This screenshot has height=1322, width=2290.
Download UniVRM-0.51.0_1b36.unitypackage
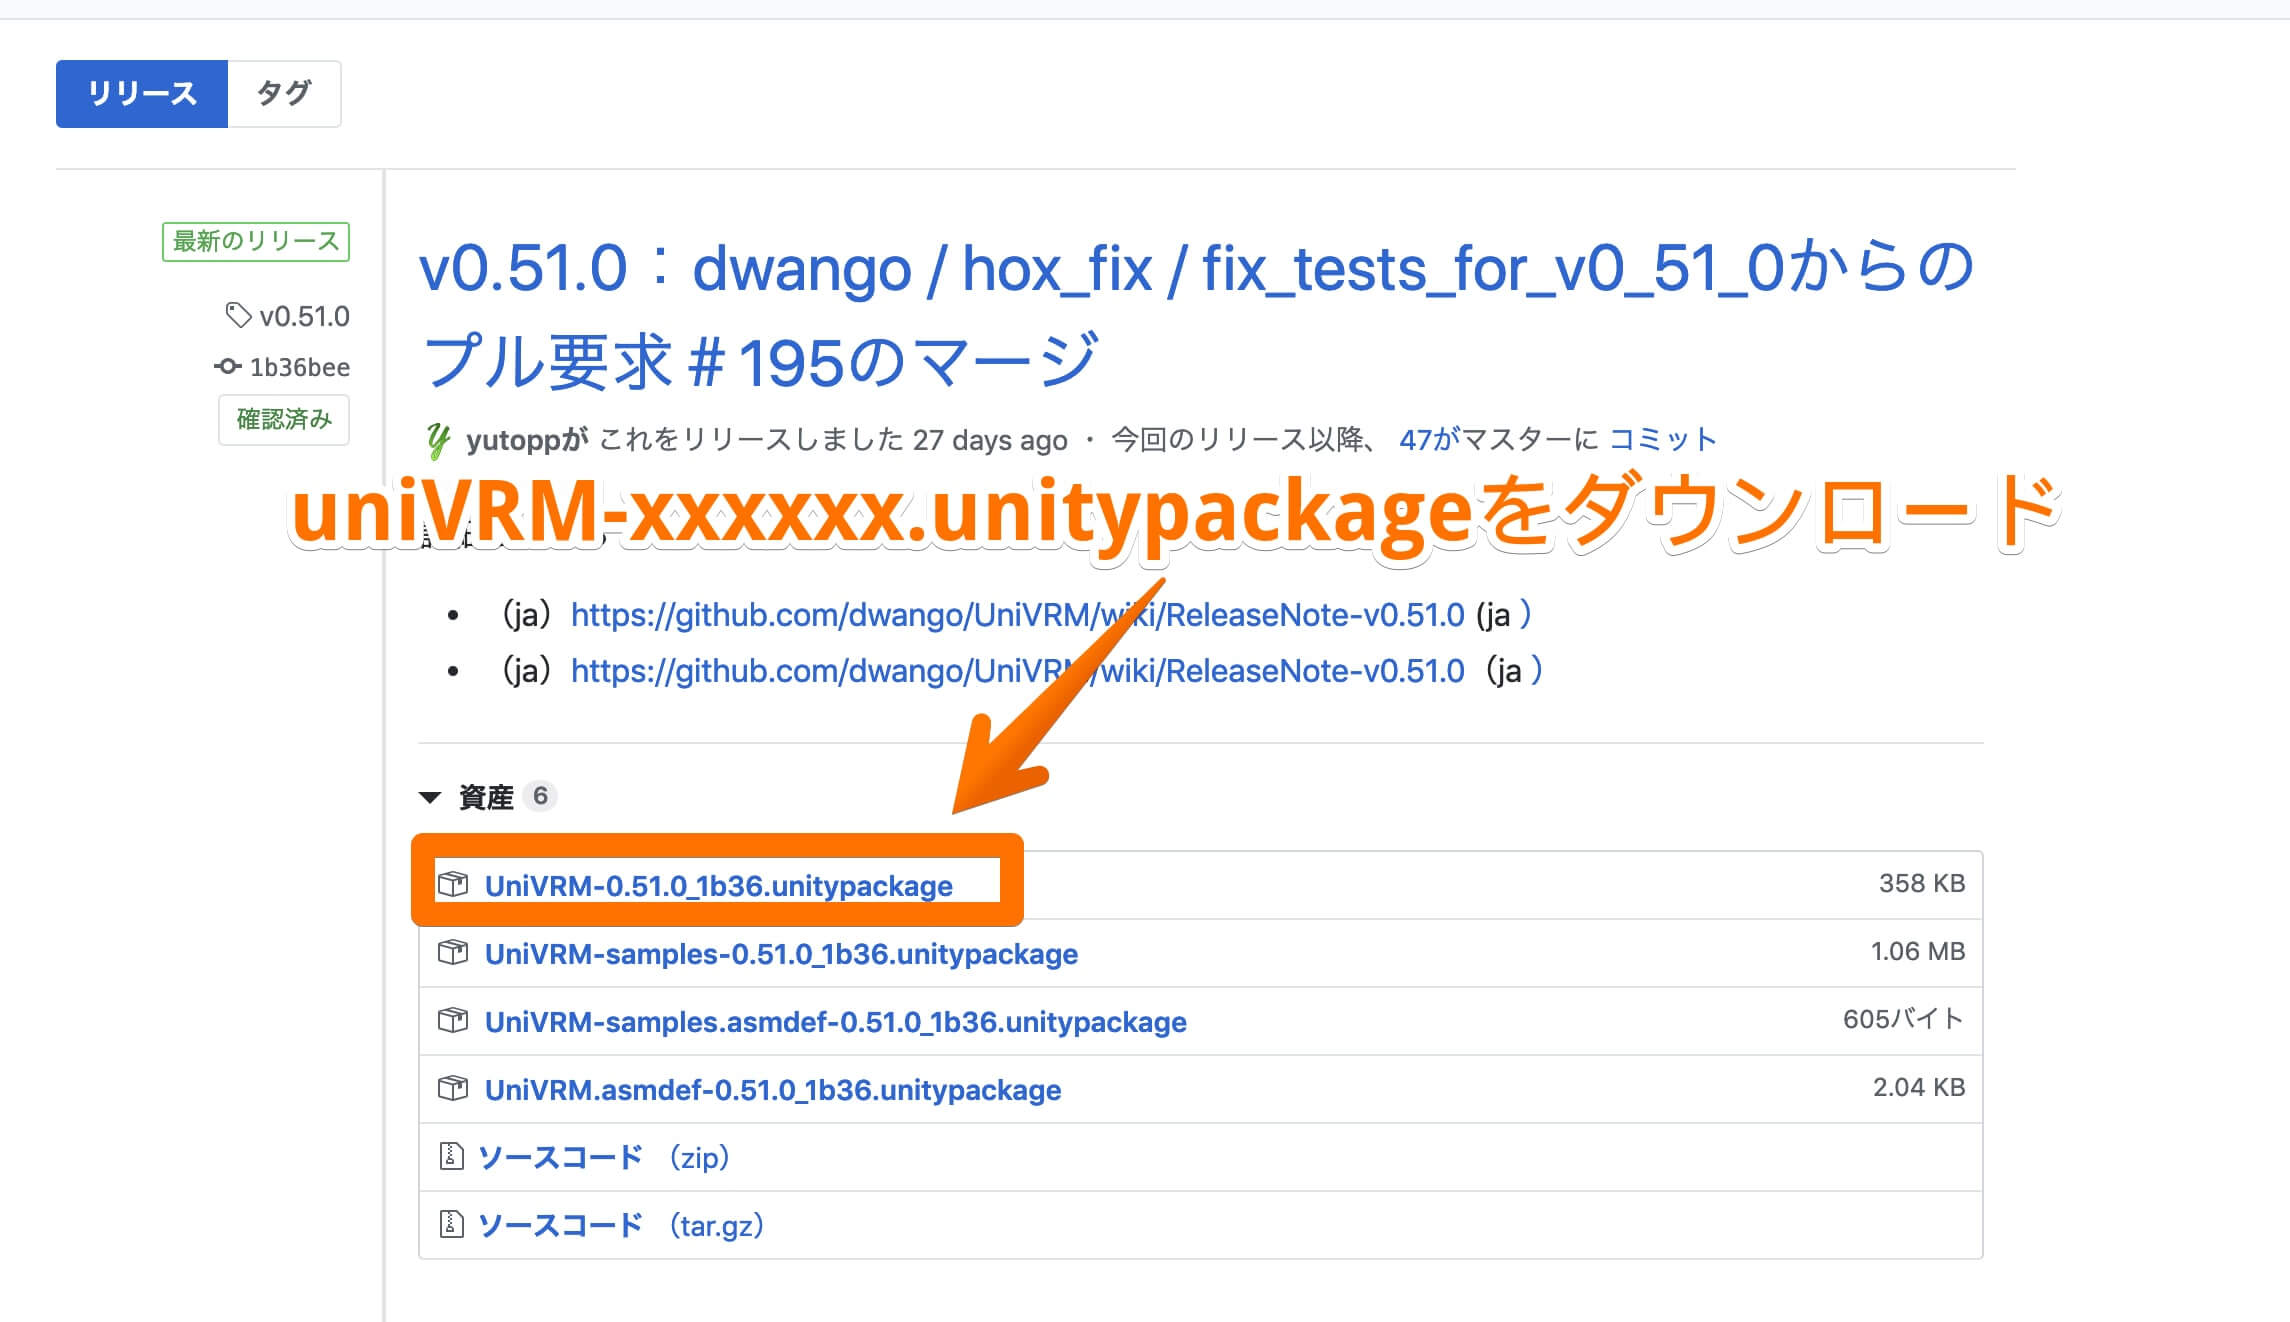[718, 886]
